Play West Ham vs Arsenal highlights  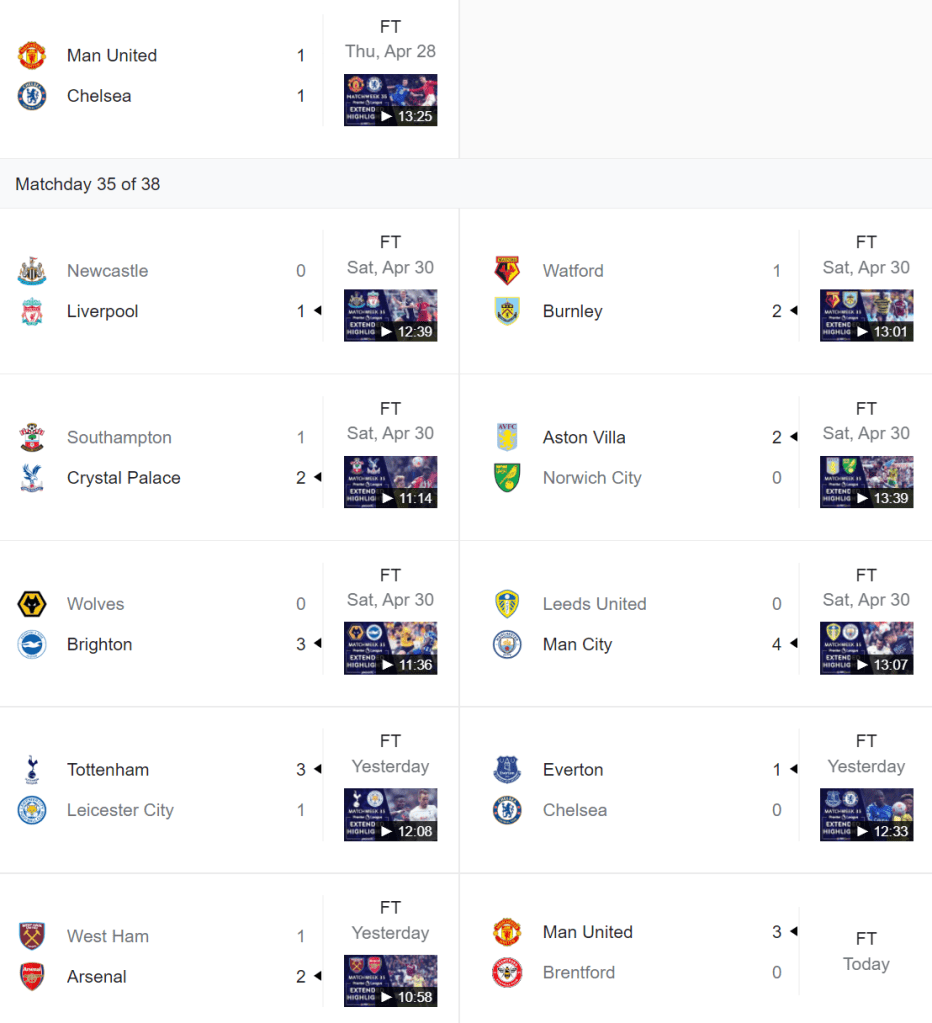point(390,981)
